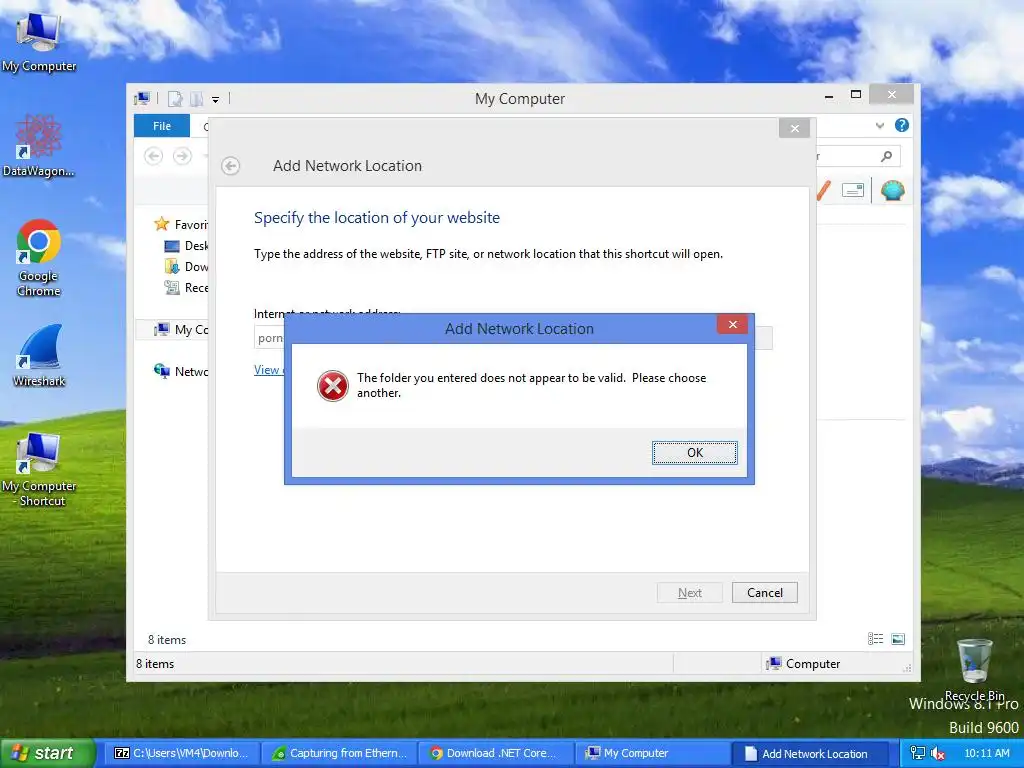
Task: Click the Google Chrome desktop icon
Action: coord(39,258)
